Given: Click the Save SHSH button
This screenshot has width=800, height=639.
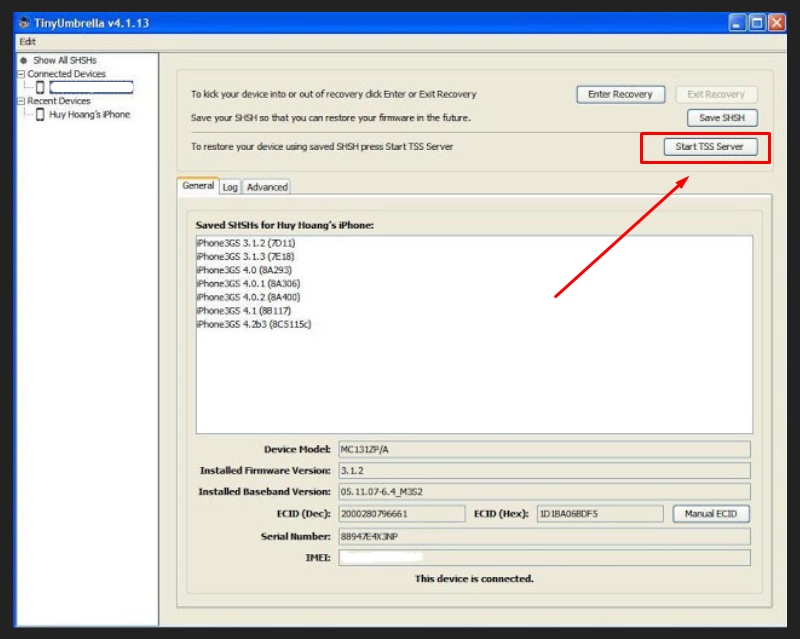Looking at the screenshot, I should (x=722, y=118).
